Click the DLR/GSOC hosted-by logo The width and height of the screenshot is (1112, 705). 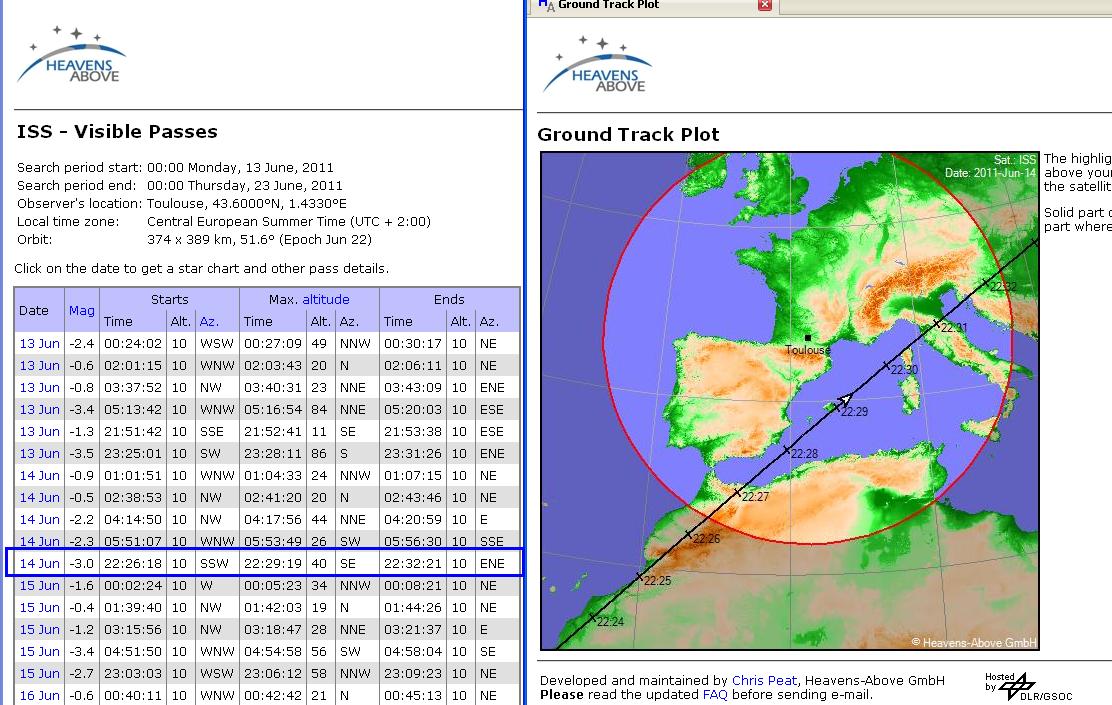[1016, 686]
